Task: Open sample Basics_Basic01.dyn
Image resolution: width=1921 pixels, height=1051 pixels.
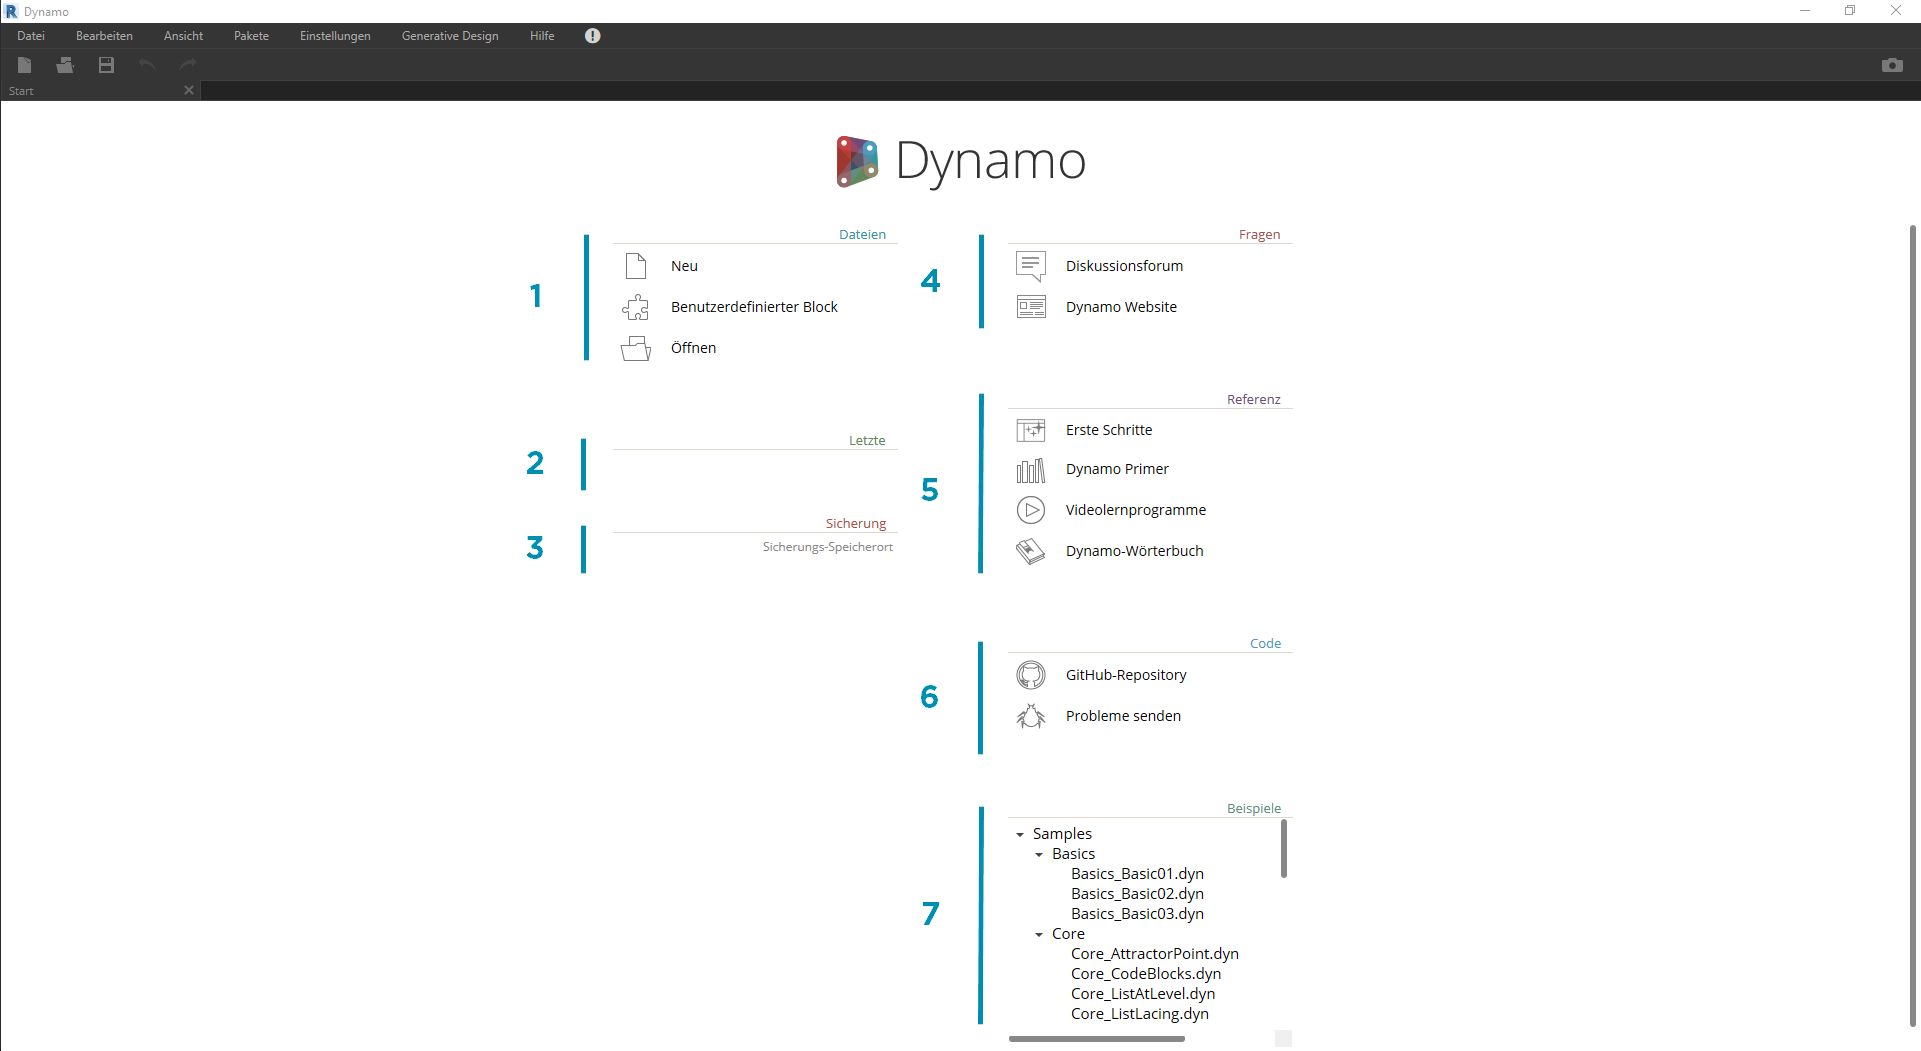Action: (1137, 874)
